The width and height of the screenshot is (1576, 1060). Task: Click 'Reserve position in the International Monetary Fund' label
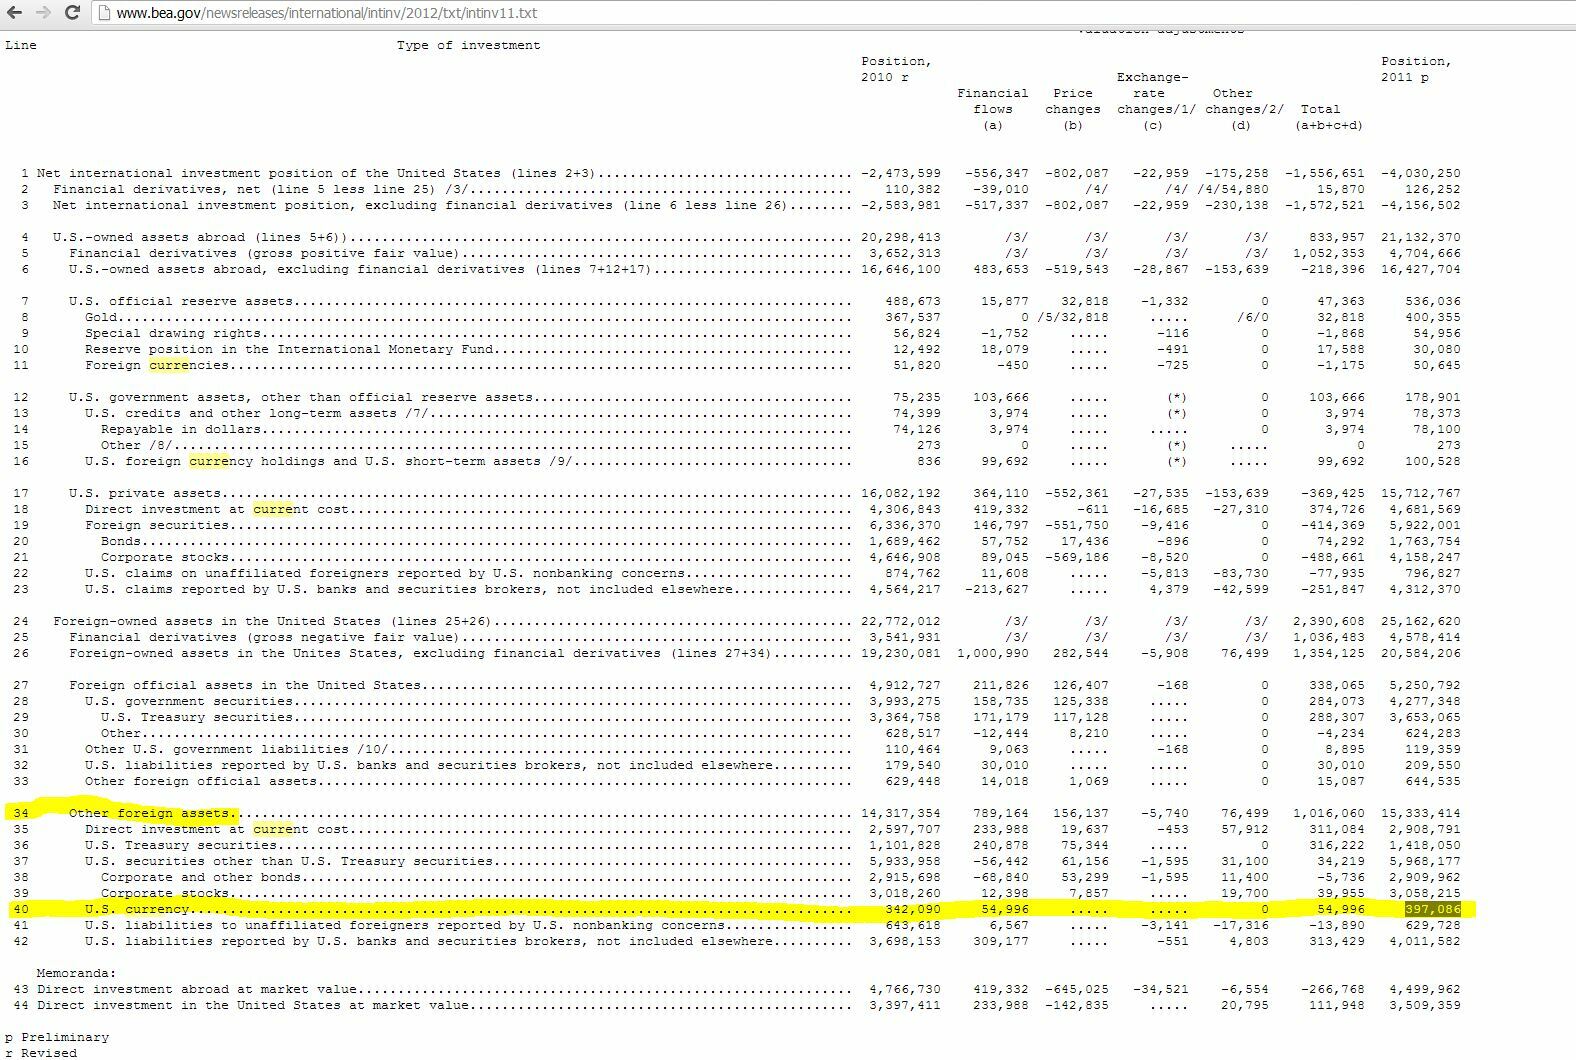pyautogui.click(x=289, y=350)
